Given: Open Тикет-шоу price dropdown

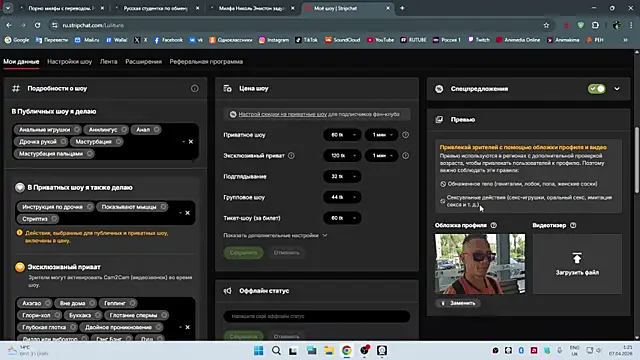Looking at the screenshot, I should (342, 218).
